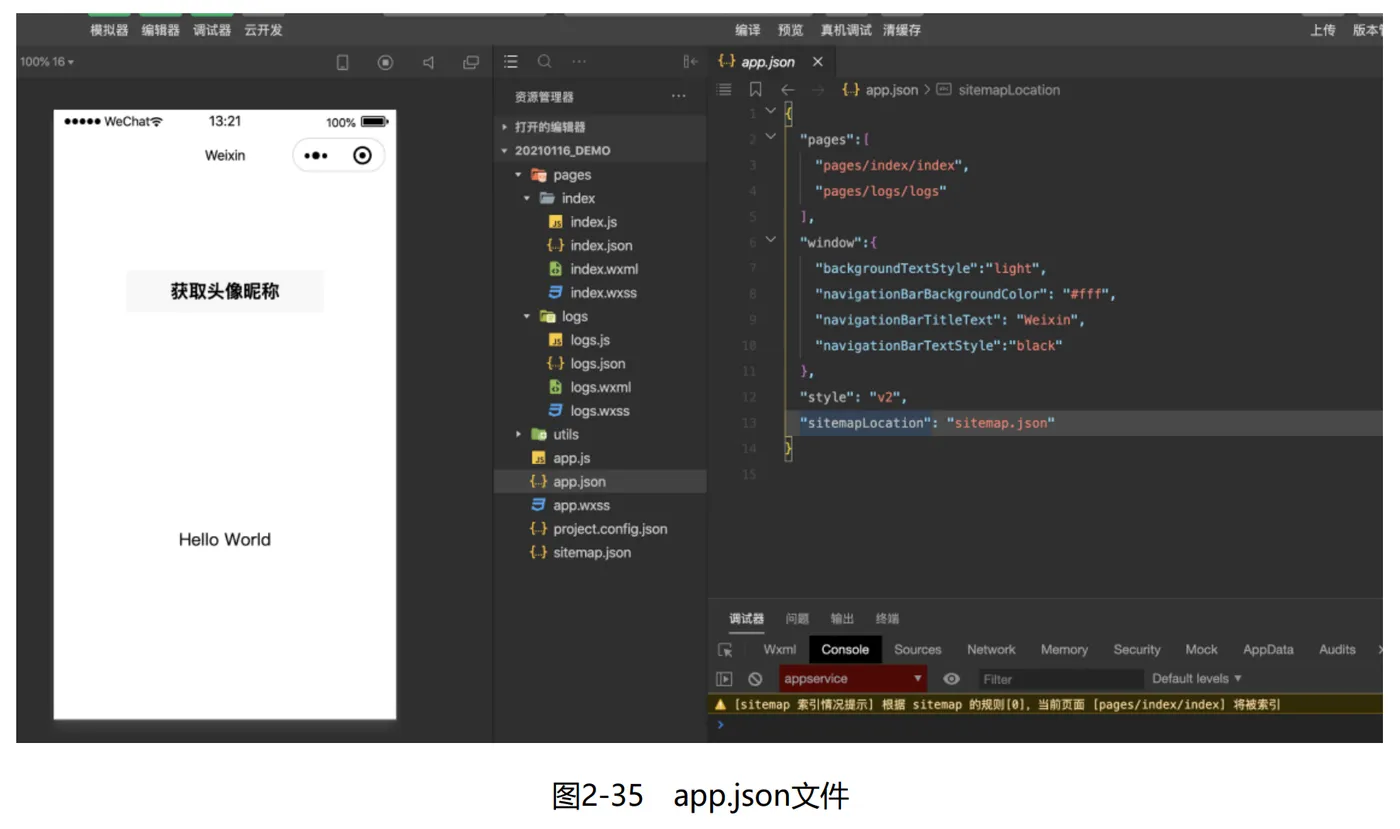Open logs.json file

600,364
